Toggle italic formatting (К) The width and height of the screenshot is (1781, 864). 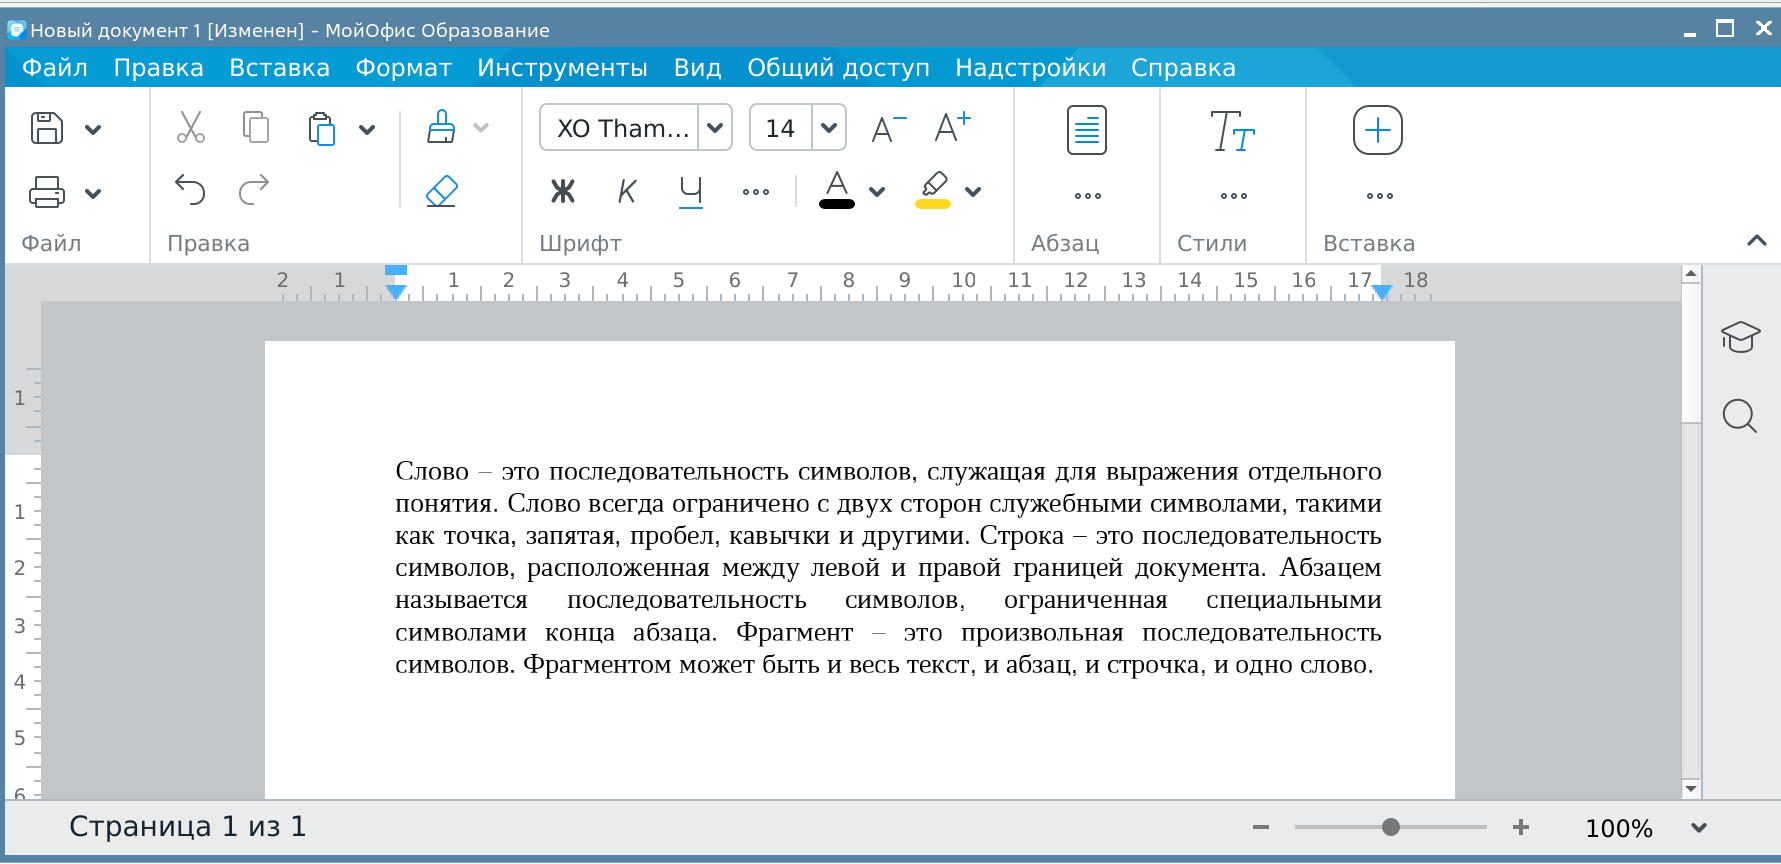coord(627,191)
